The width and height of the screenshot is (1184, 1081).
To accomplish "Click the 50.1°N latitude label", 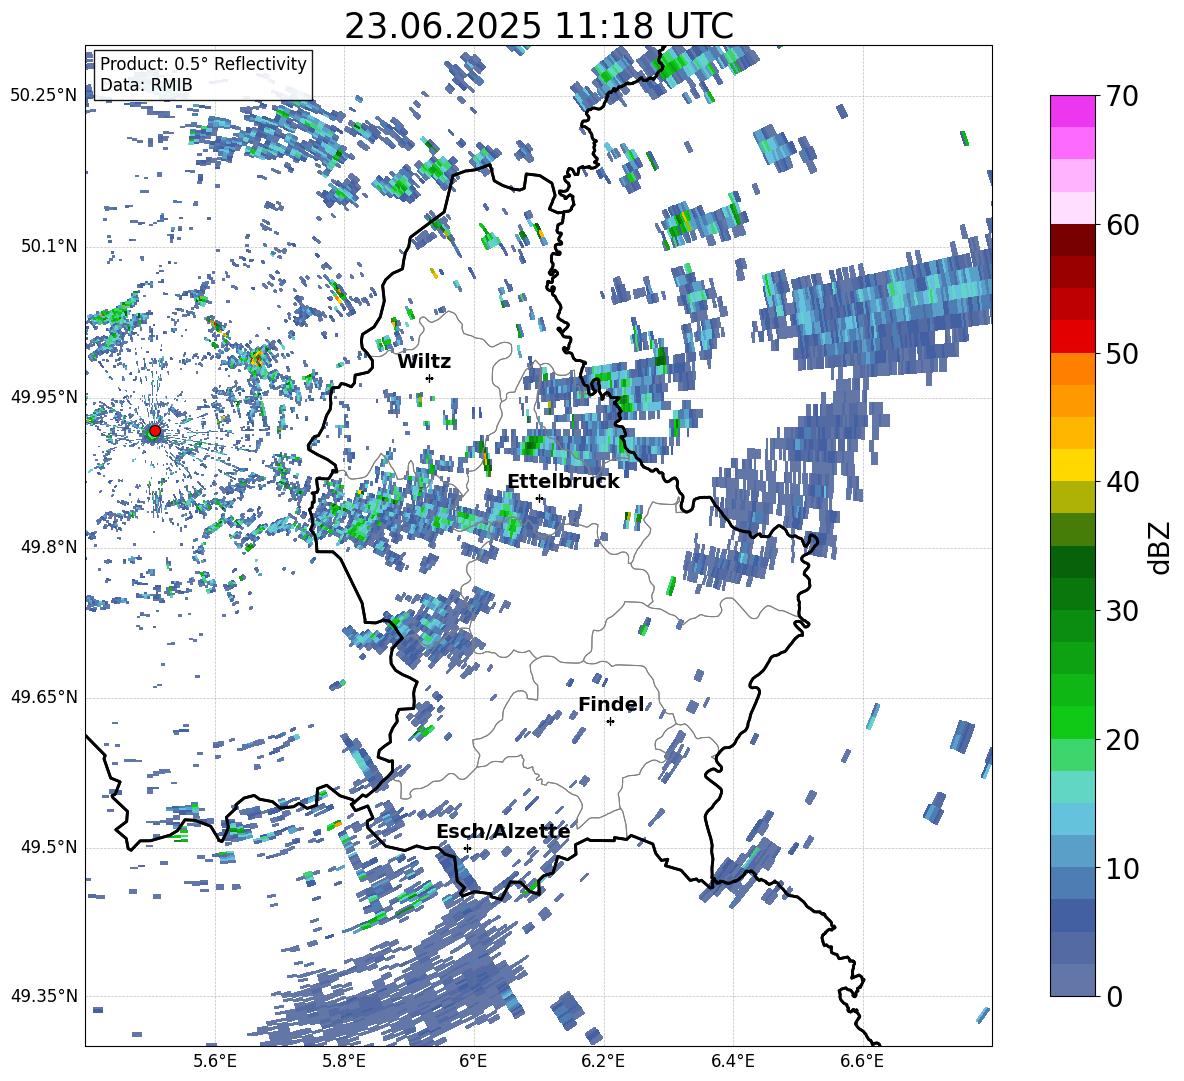I will (x=48, y=247).
